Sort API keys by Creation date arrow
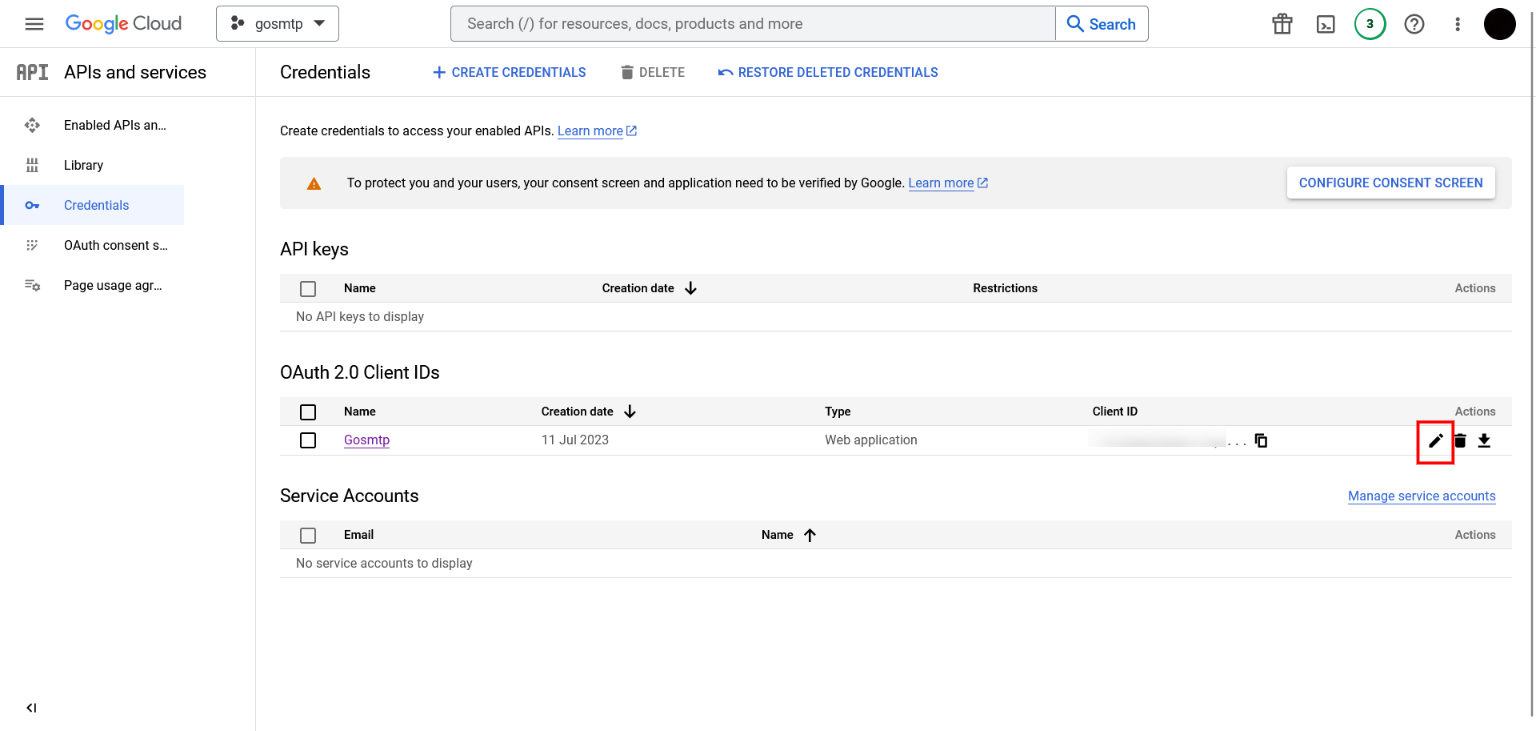This screenshot has width=1536, height=731. coord(690,288)
